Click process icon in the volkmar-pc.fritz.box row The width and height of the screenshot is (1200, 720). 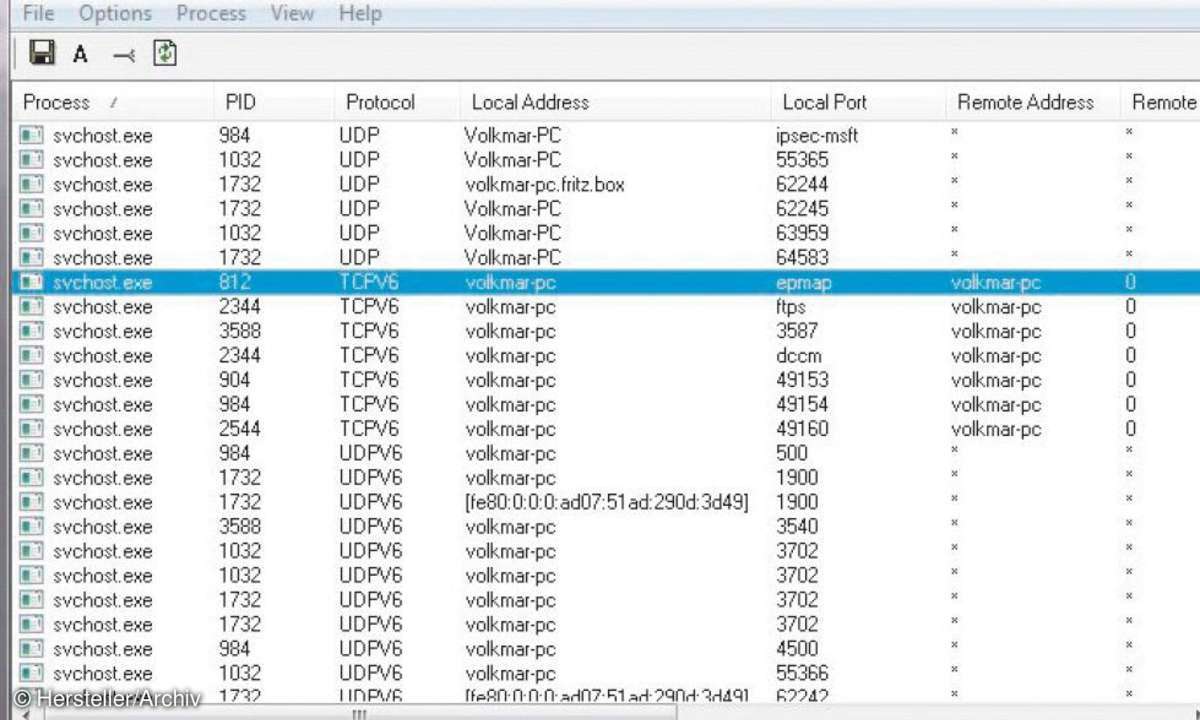32,184
